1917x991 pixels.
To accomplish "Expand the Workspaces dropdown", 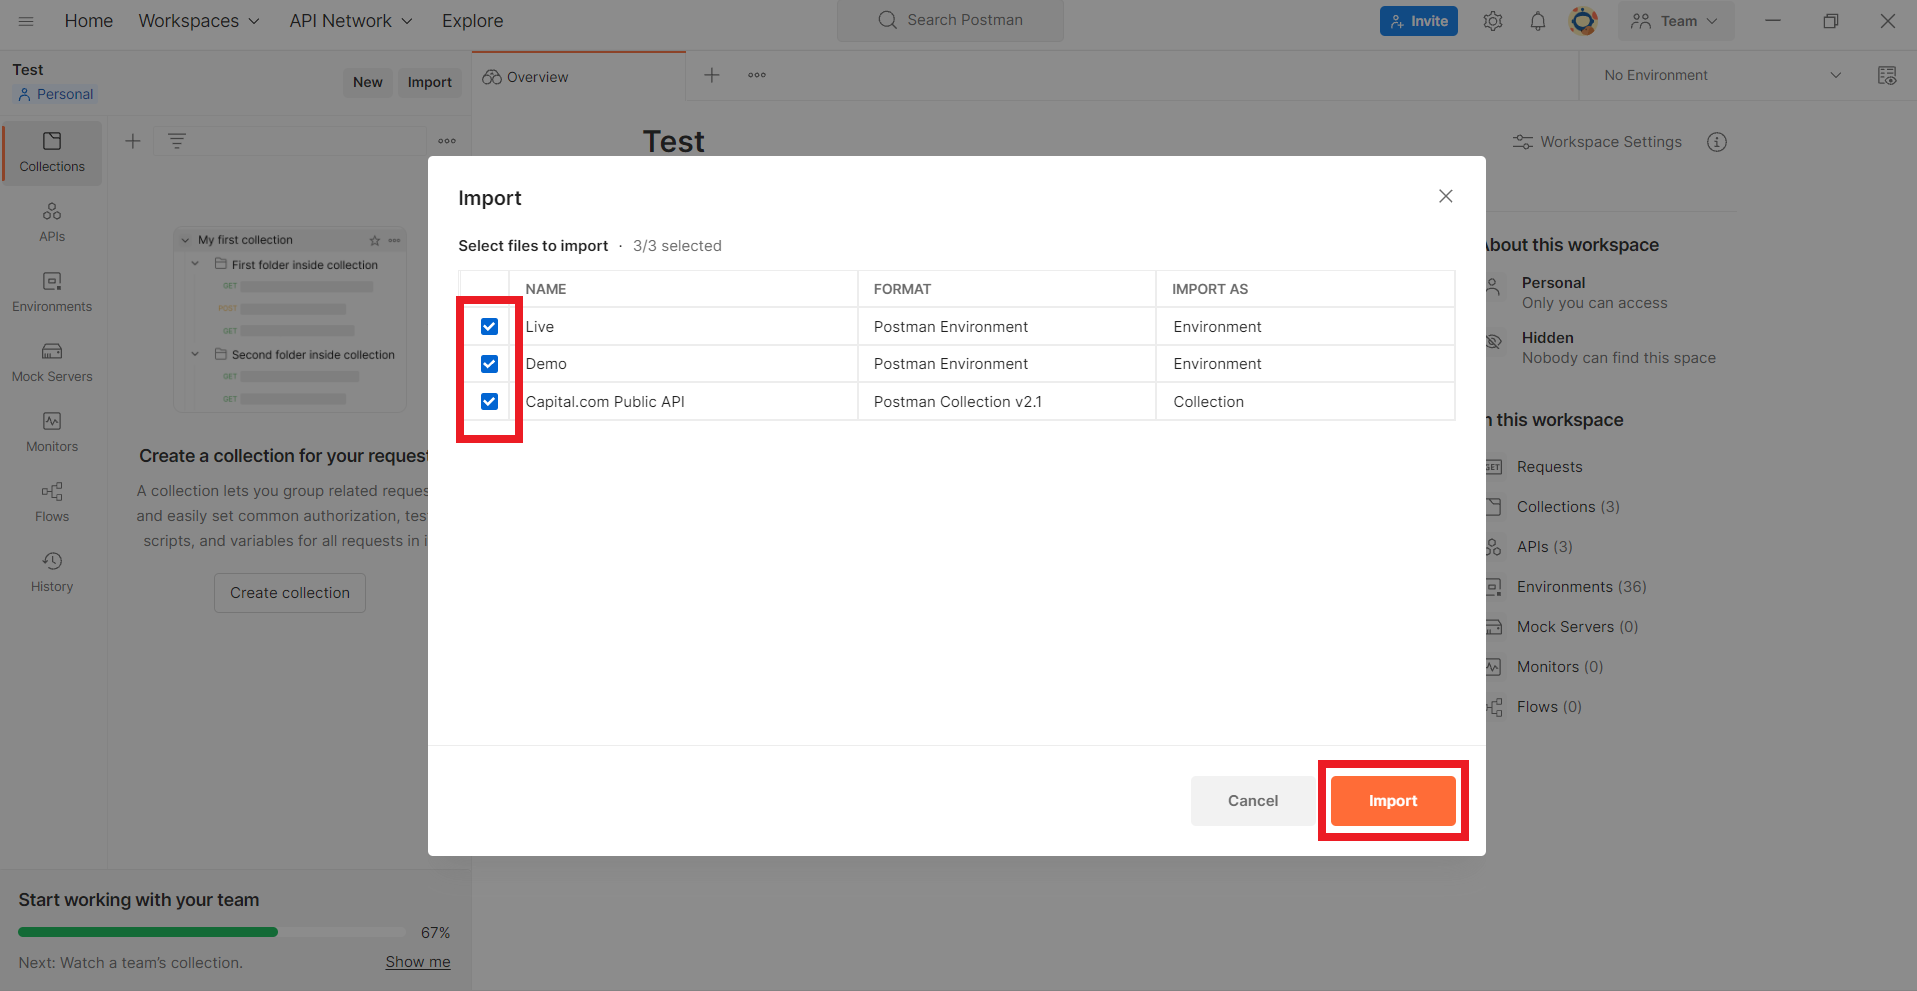I will coord(199,21).
